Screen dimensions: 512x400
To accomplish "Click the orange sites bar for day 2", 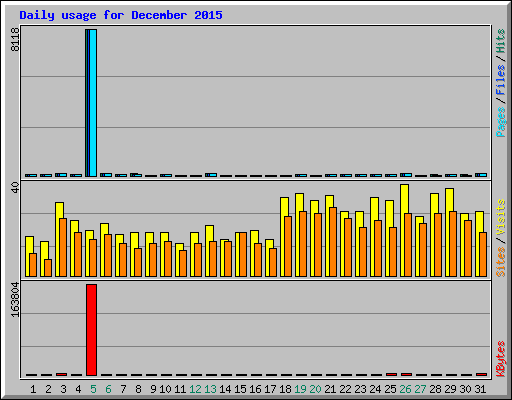I will pos(48,268).
